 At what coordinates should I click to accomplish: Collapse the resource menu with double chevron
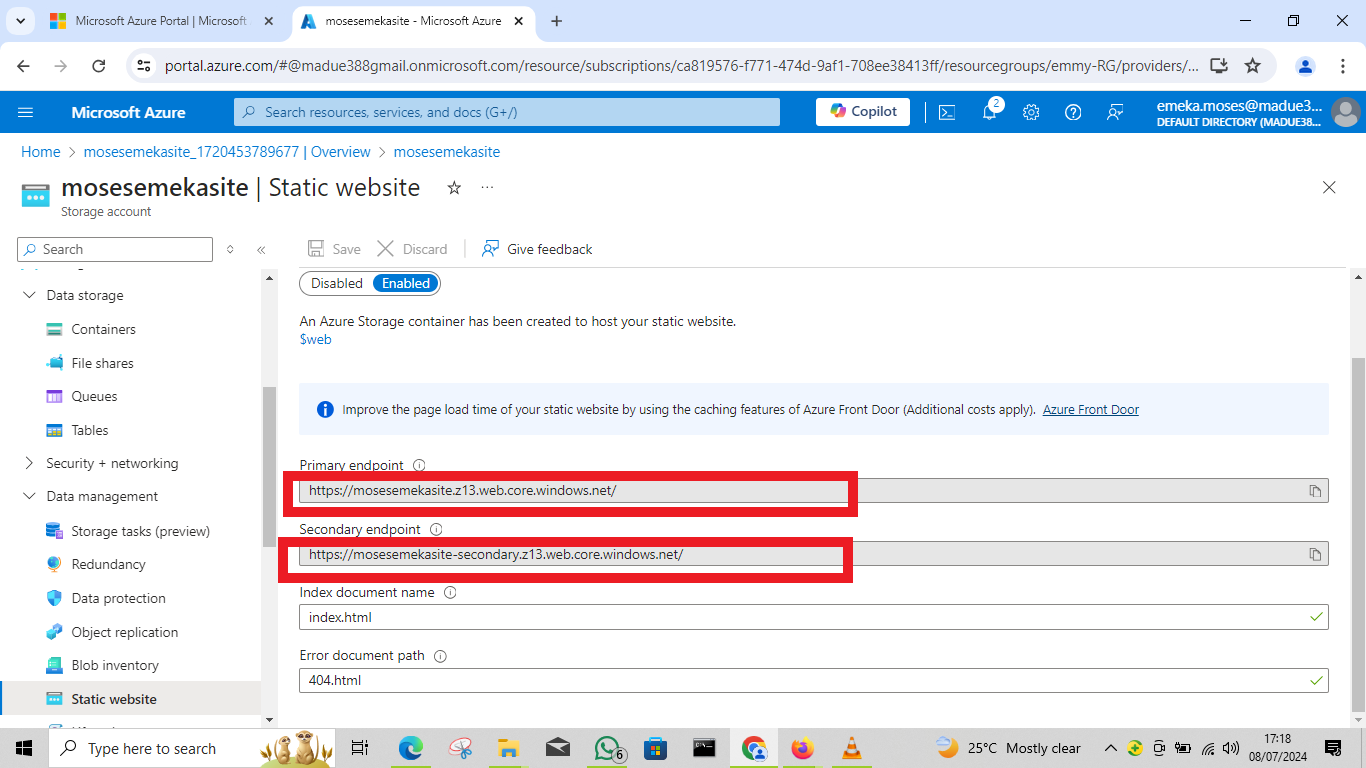click(261, 249)
